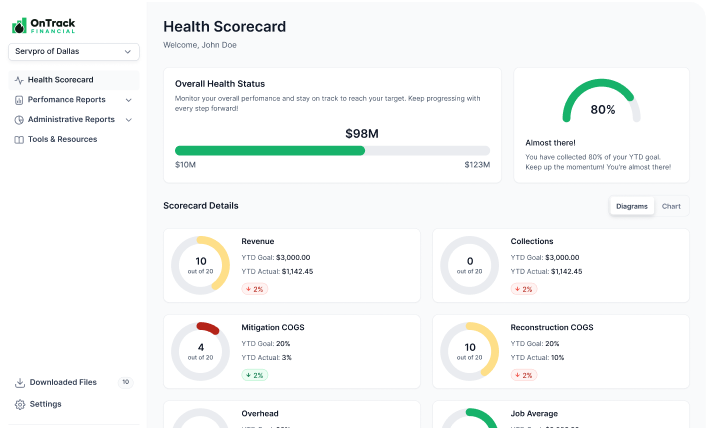Click the Revenue donut chart

pos(200,265)
